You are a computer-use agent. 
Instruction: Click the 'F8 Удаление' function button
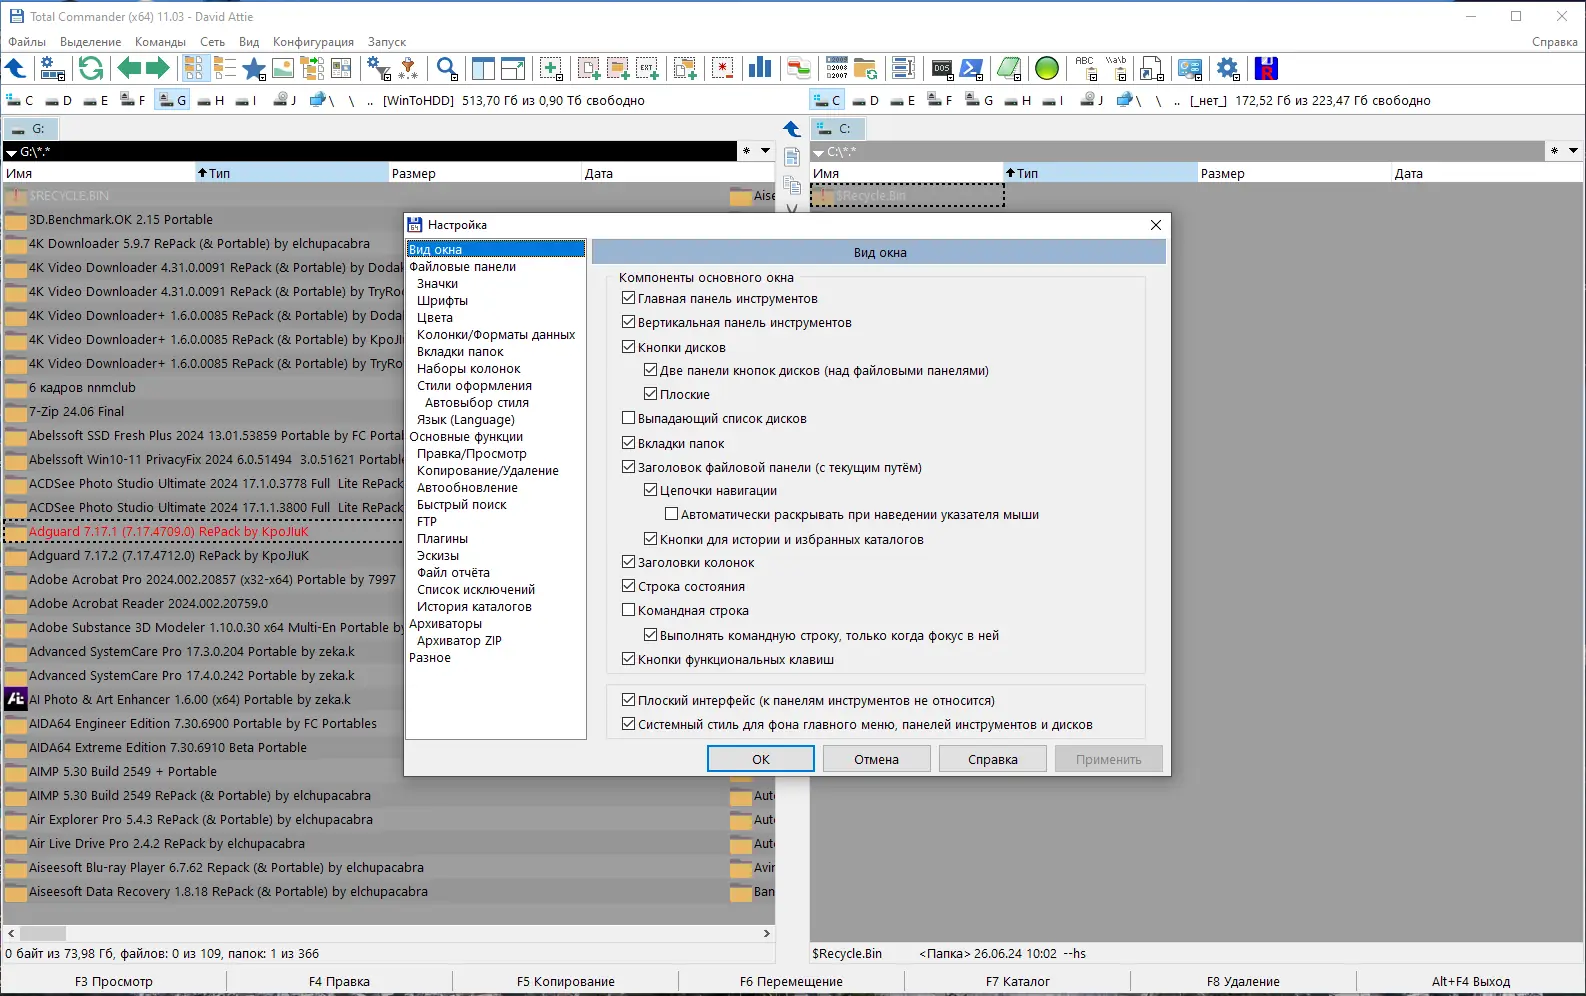[x=1243, y=981]
